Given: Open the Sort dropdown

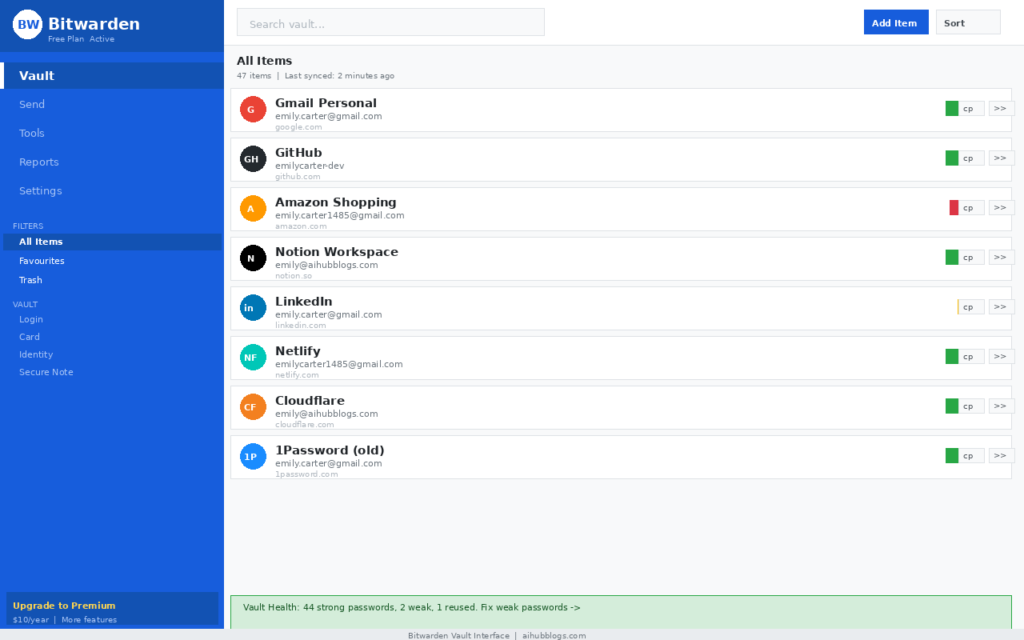Looking at the screenshot, I should tap(968, 22).
